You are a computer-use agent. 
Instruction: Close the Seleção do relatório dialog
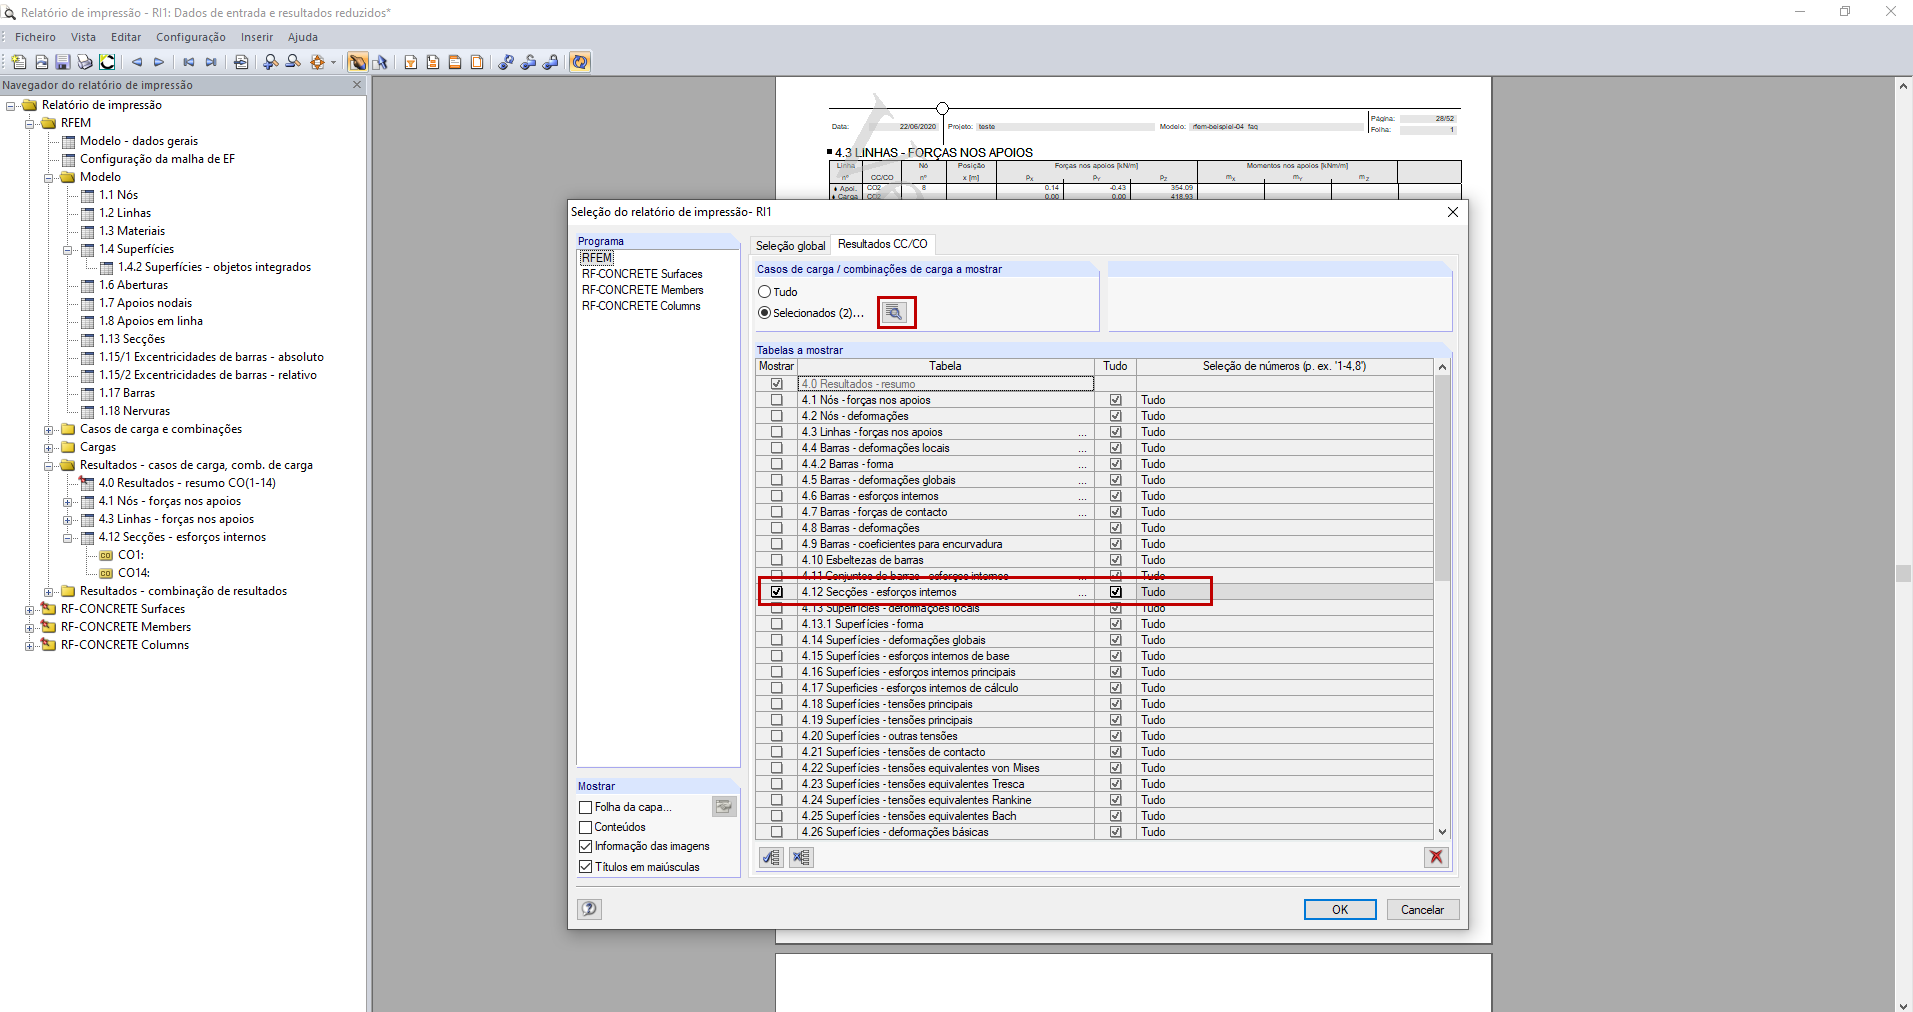(x=1452, y=212)
